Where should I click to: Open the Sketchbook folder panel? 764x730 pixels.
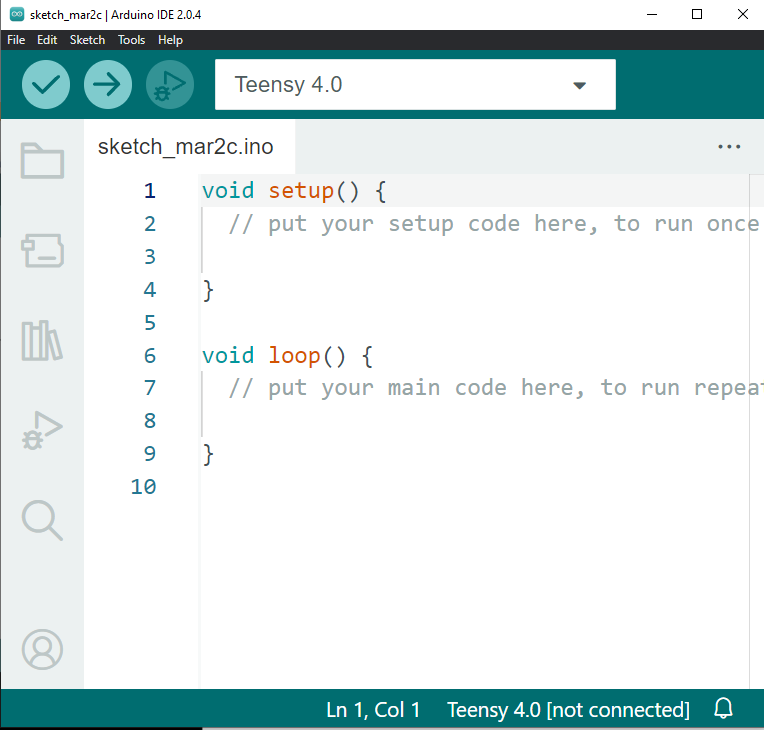click(x=42, y=160)
